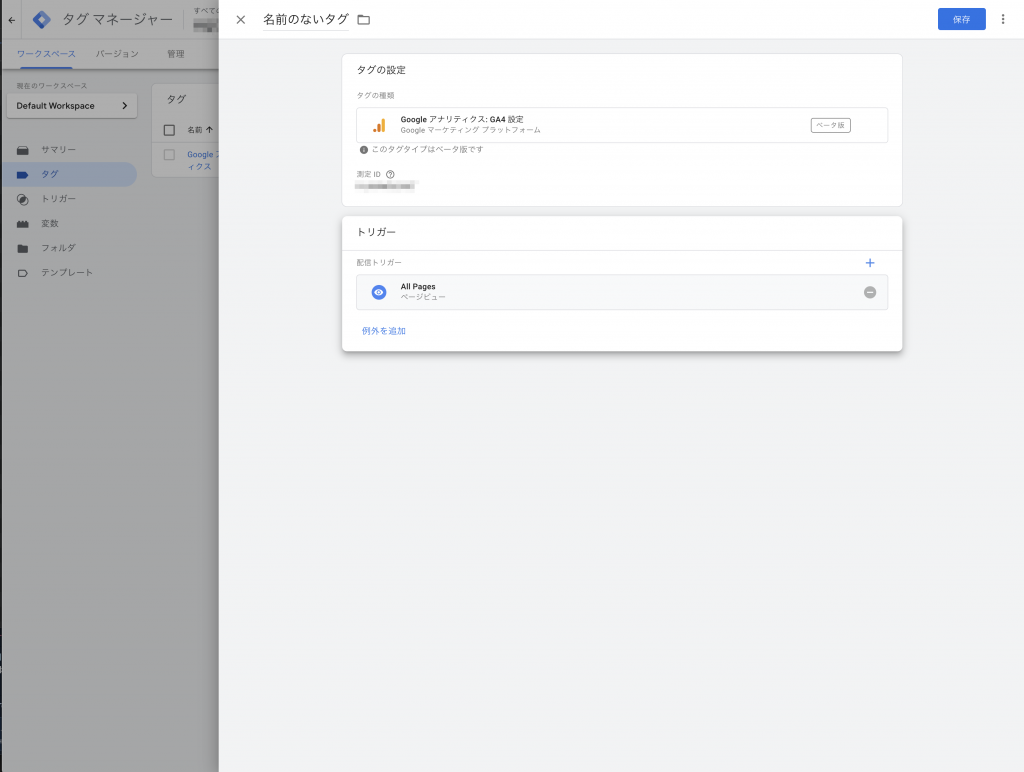Image resolution: width=1024 pixels, height=772 pixels.
Task: Click the トリガー circle icon
Action: [x=23, y=199]
